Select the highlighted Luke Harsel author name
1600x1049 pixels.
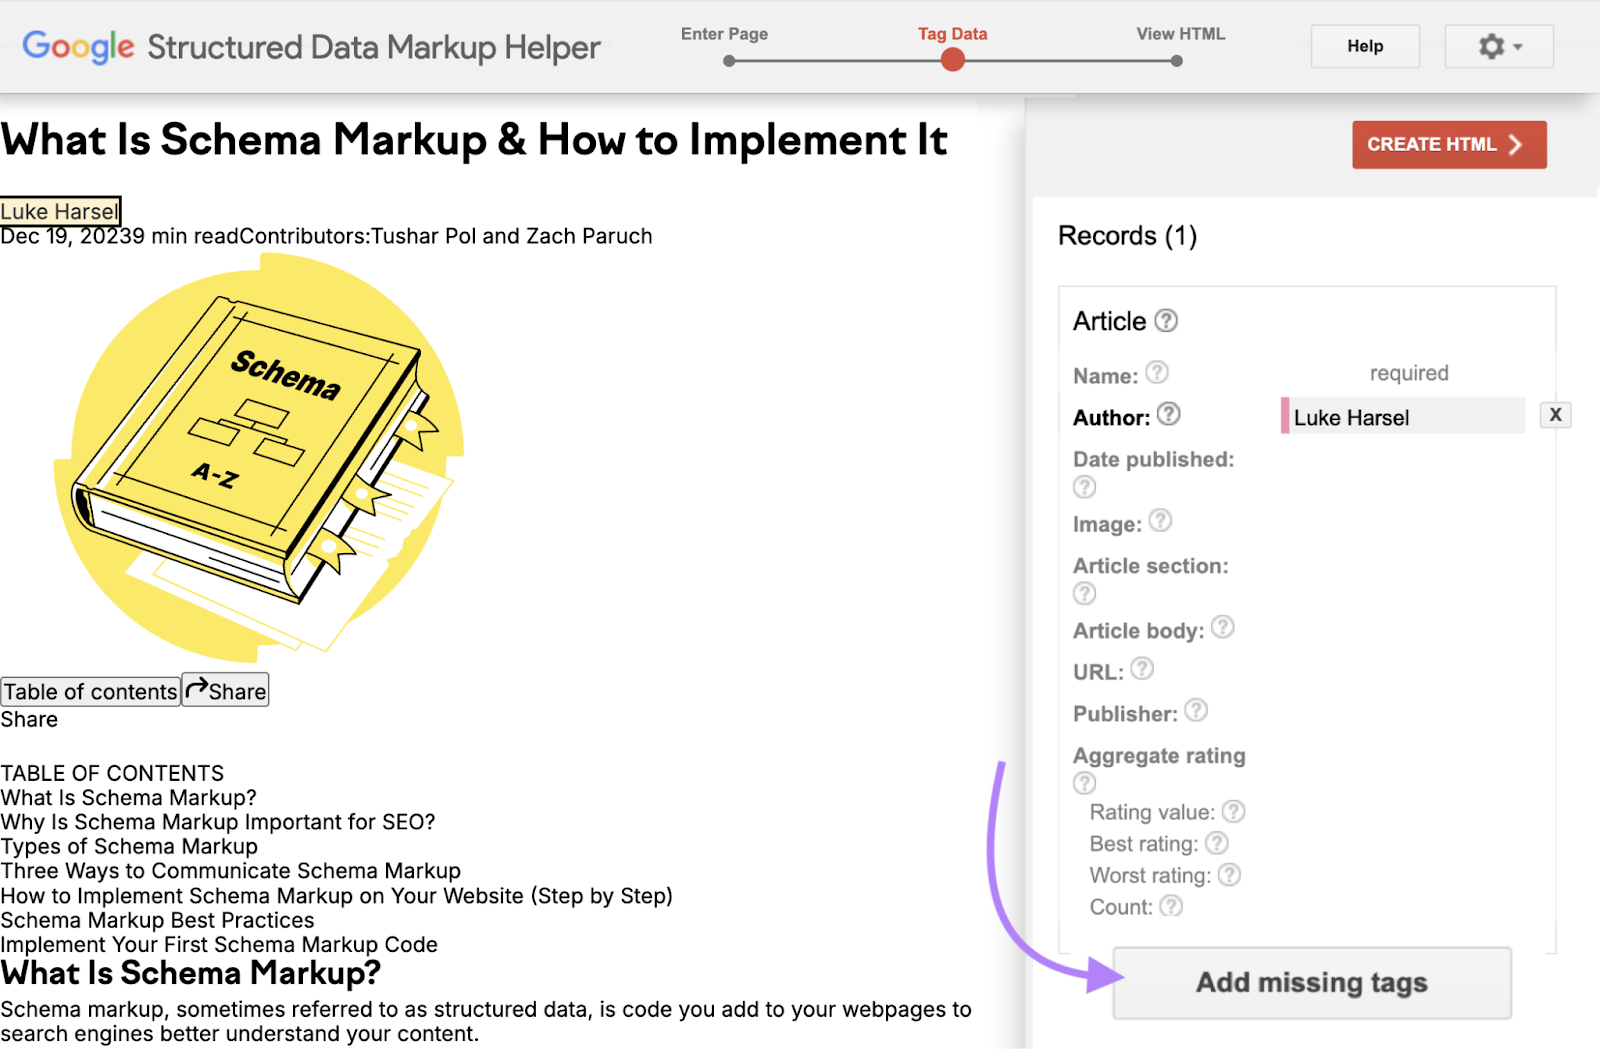[x=60, y=211]
